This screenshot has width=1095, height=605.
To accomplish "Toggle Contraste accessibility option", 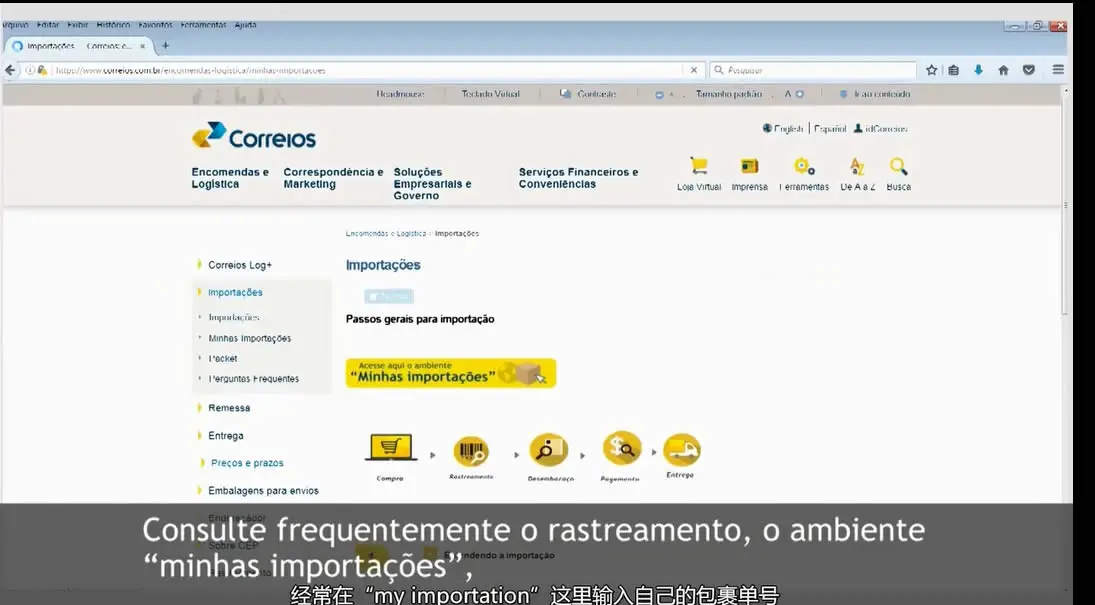I will pos(588,94).
